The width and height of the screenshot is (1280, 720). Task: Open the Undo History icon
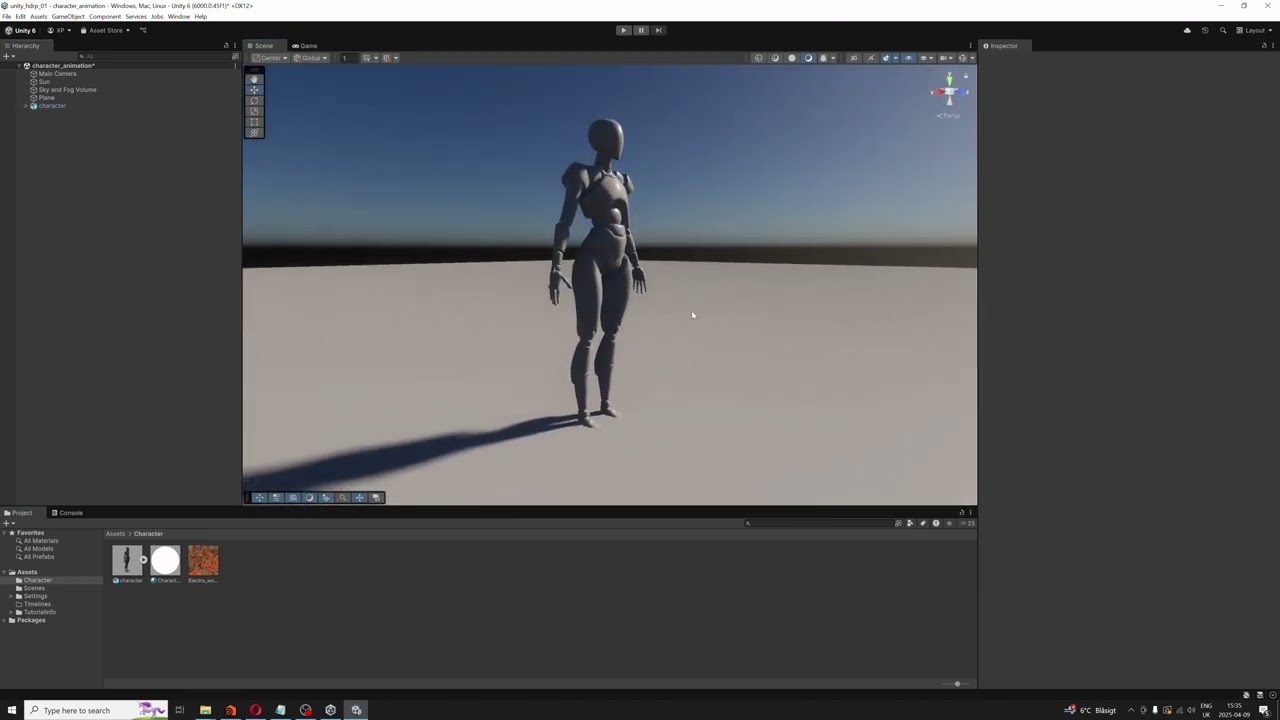(x=1205, y=30)
